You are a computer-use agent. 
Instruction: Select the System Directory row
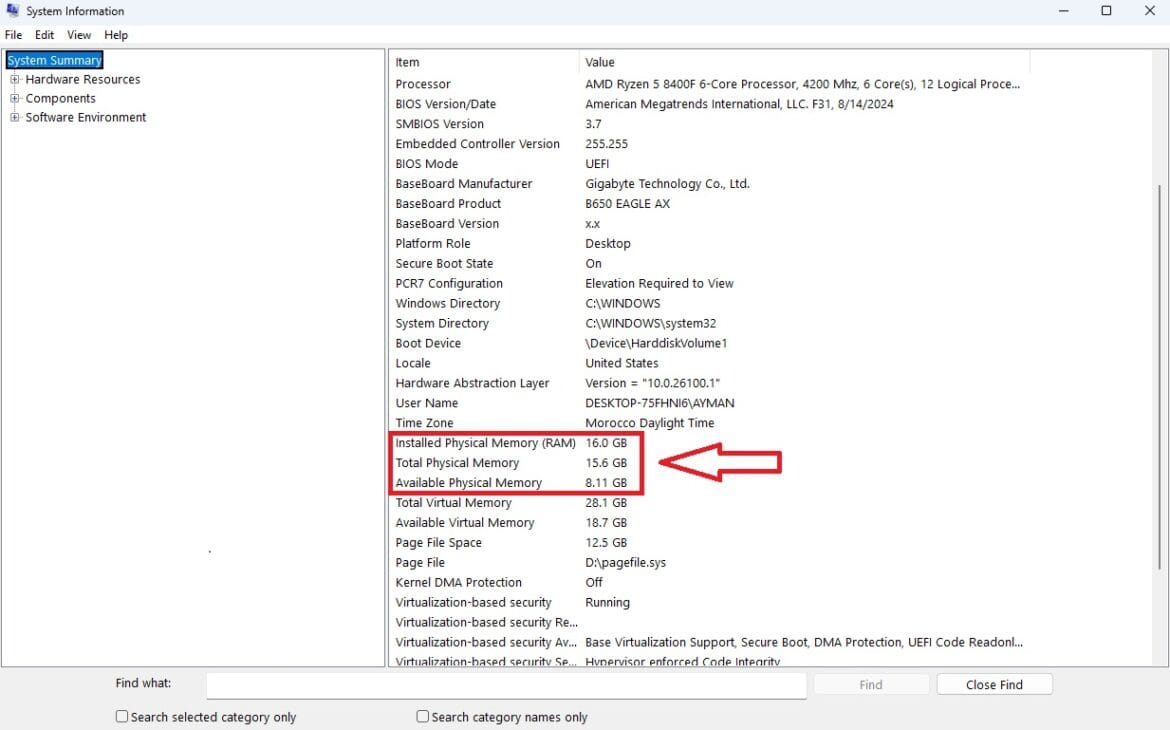click(x=709, y=323)
